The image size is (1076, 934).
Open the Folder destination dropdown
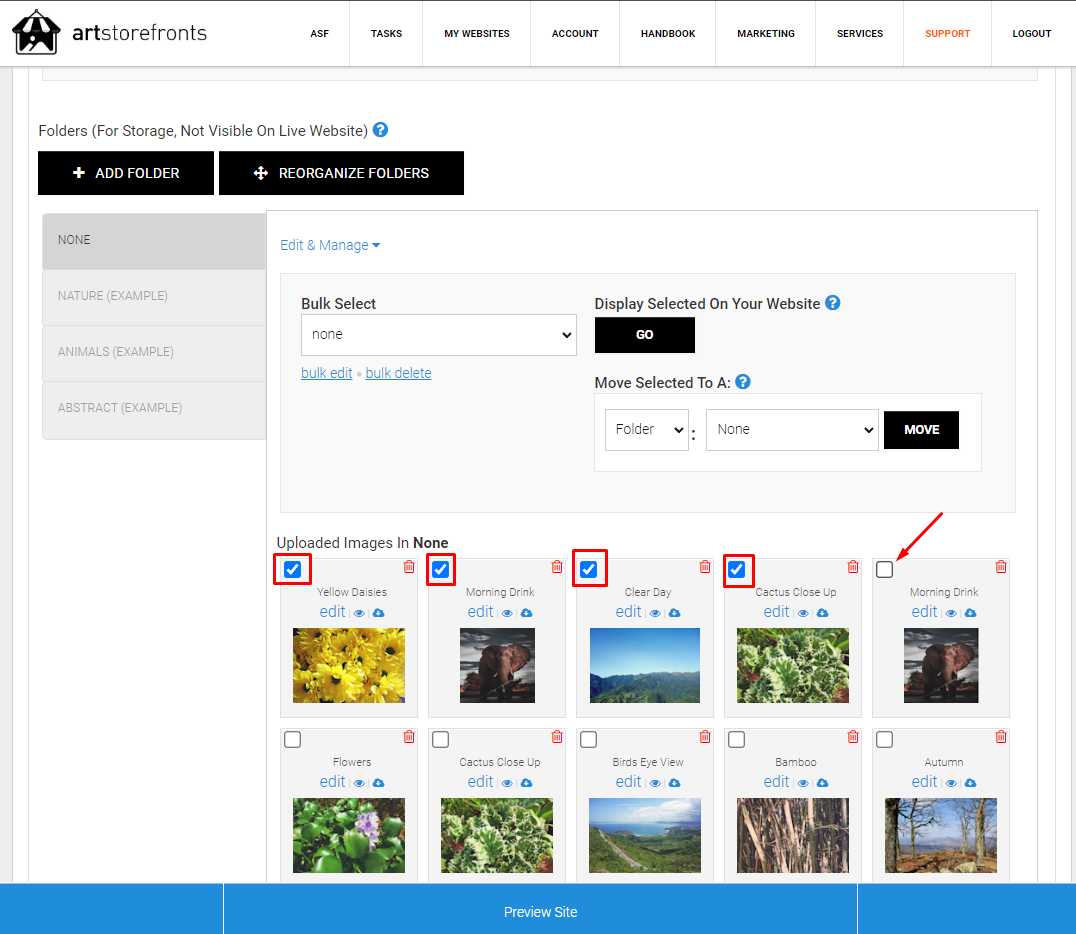[x=646, y=429]
